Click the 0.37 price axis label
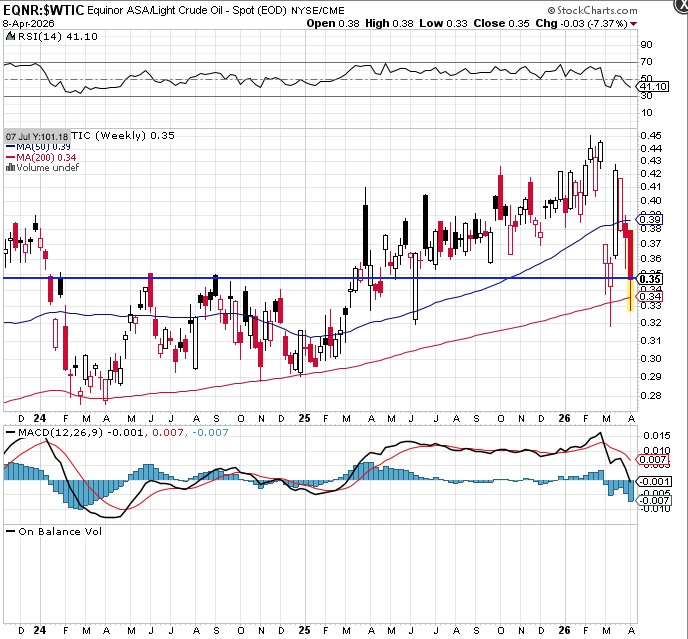 (650, 244)
